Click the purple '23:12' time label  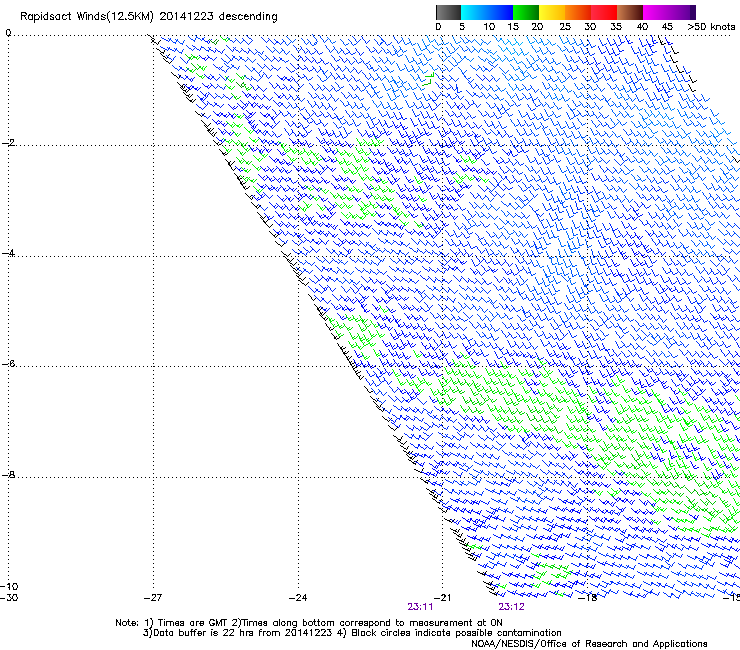512,607
